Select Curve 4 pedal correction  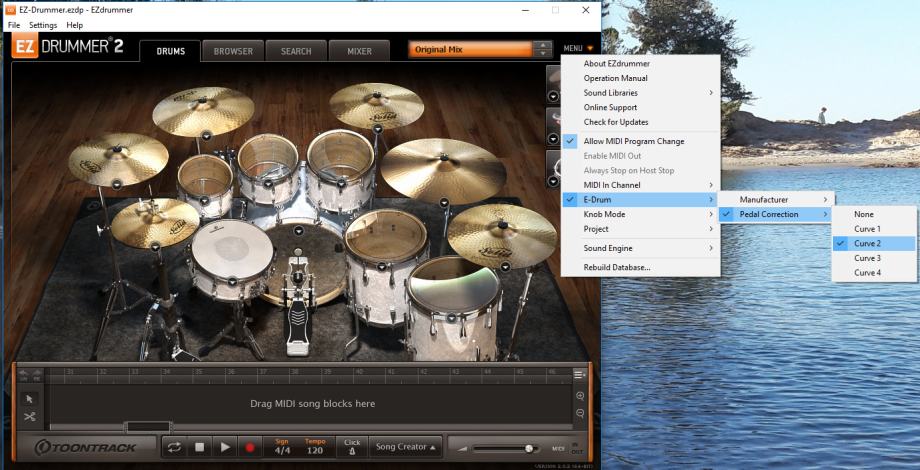coord(874,273)
